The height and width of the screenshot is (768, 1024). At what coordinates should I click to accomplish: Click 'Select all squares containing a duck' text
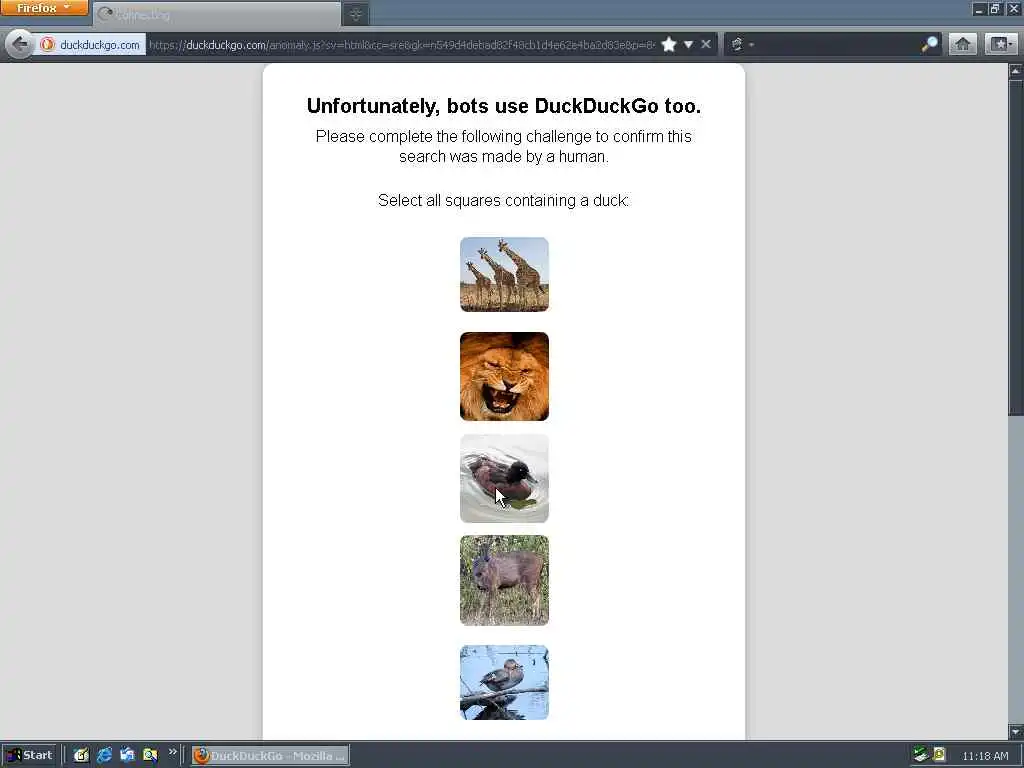pyautogui.click(x=504, y=200)
